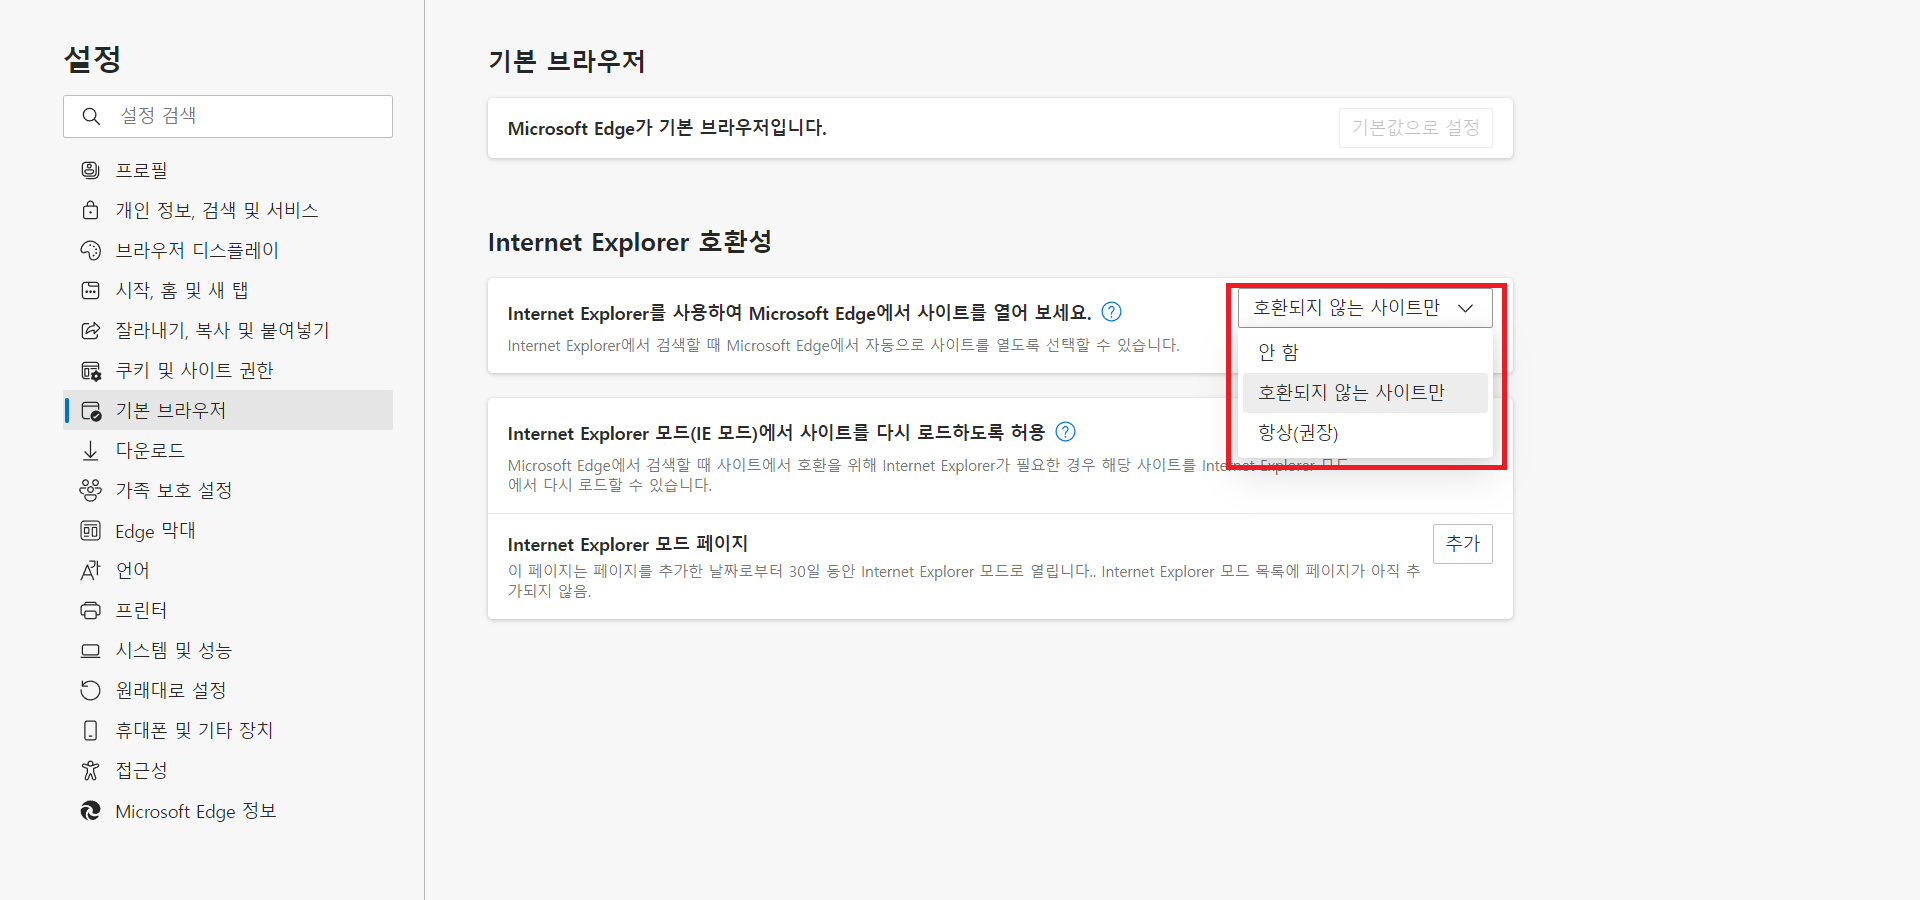This screenshot has width=1920, height=900.
Task: Collapse the 호환되지 않는 사이트만 dropdown box
Action: pyautogui.click(x=1365, y=308)
